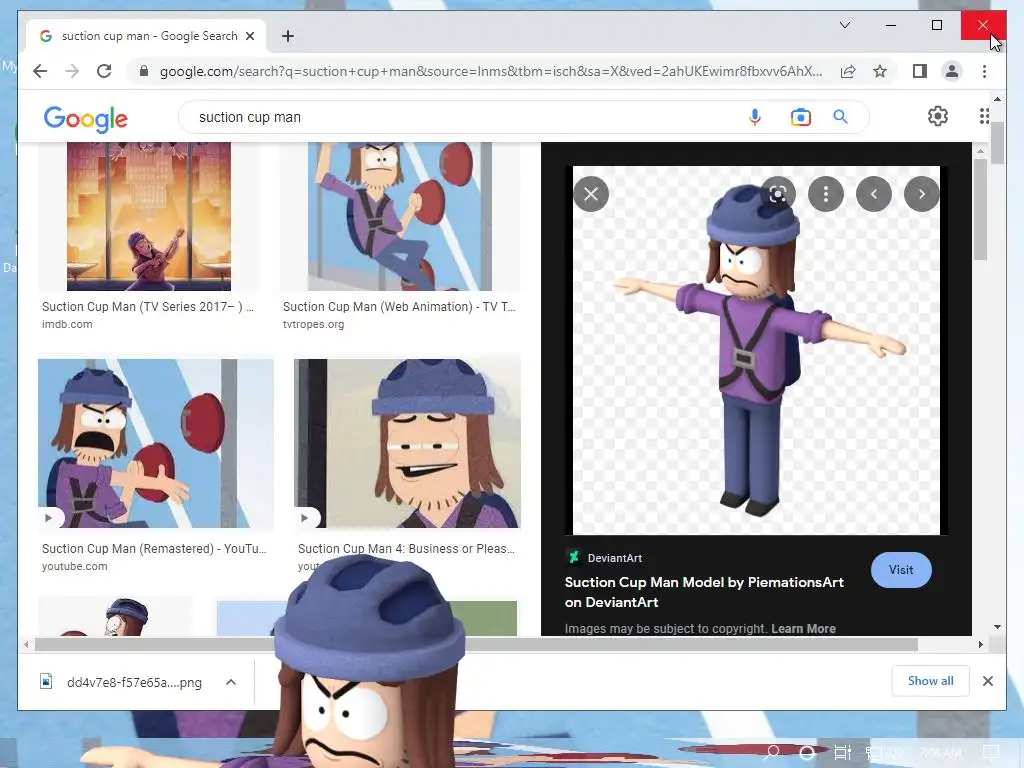
Task: Start a voice search with the microphone
Action: coord(754,117)
